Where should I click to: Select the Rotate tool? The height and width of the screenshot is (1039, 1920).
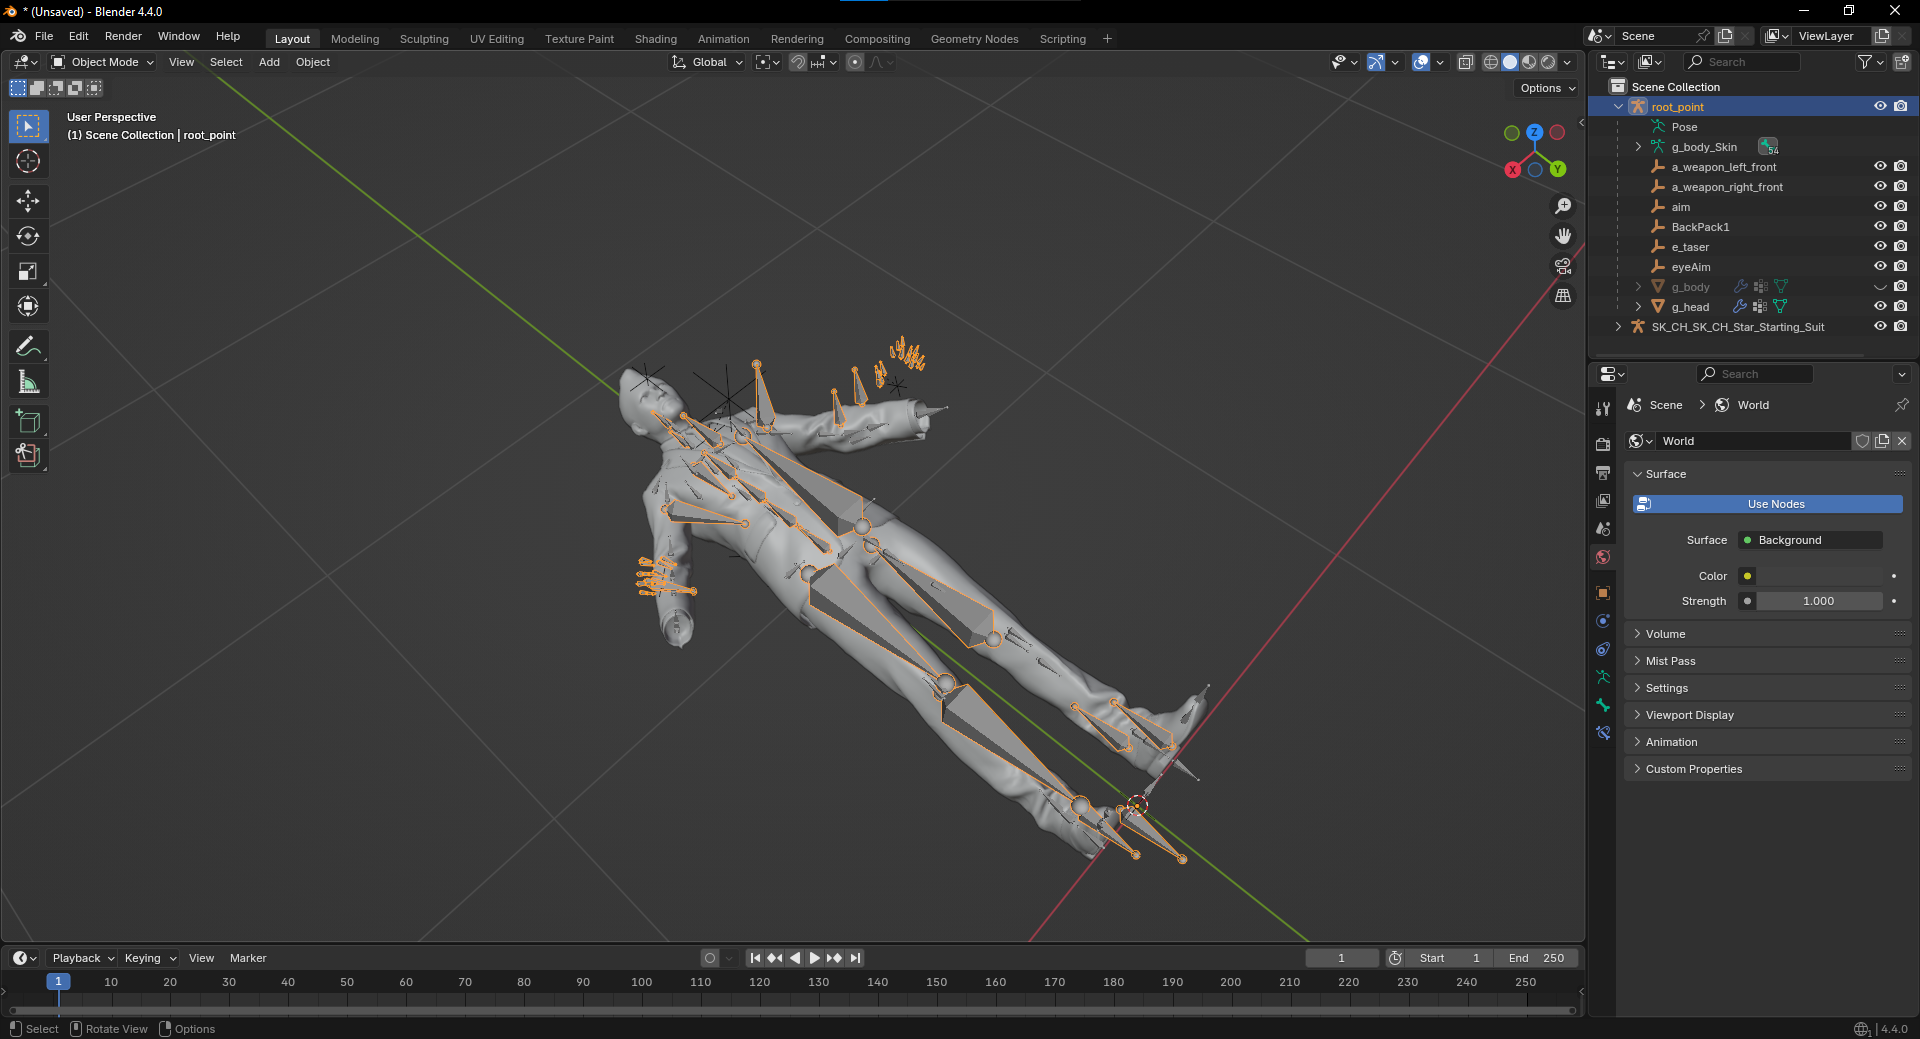point(28,236)
